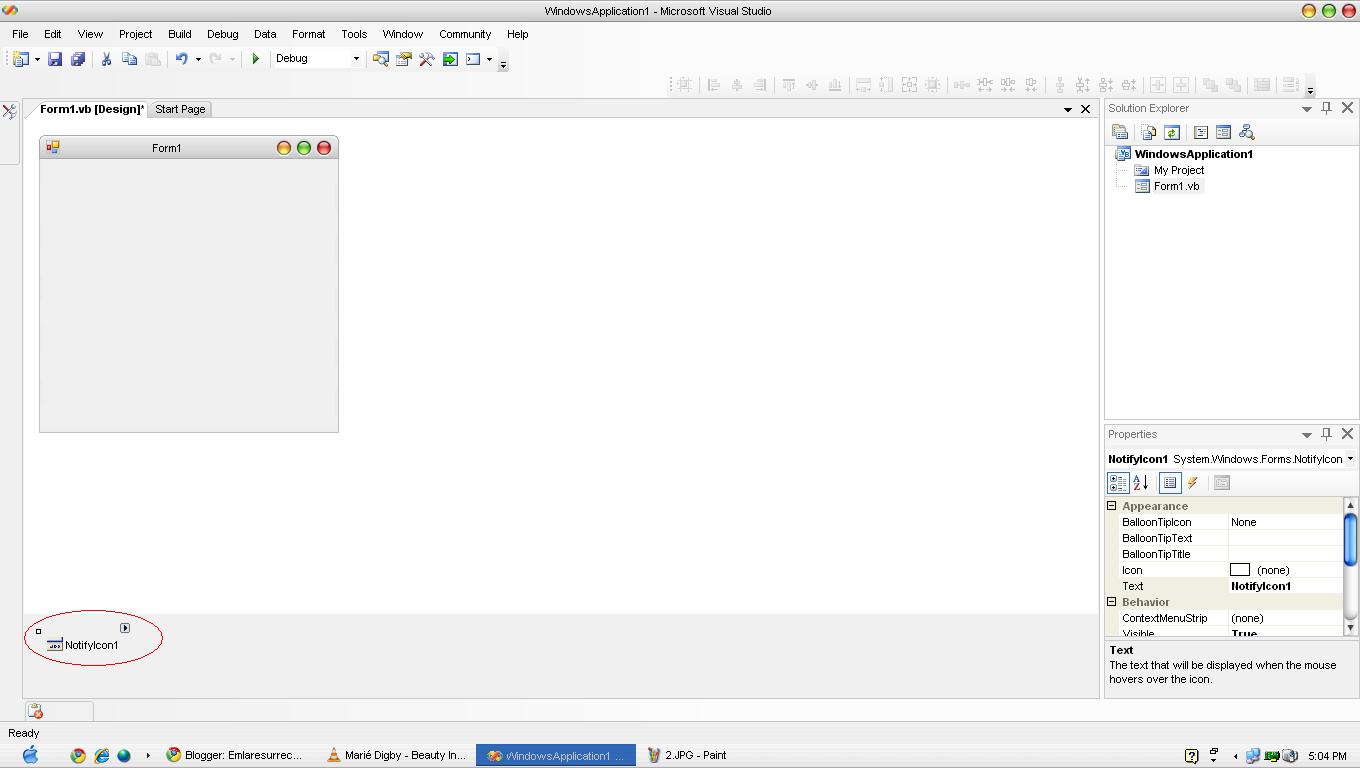The width and height of the screenshot is (1360, 768).
Task: Open the Debug menu
Action: pos(223,34)
